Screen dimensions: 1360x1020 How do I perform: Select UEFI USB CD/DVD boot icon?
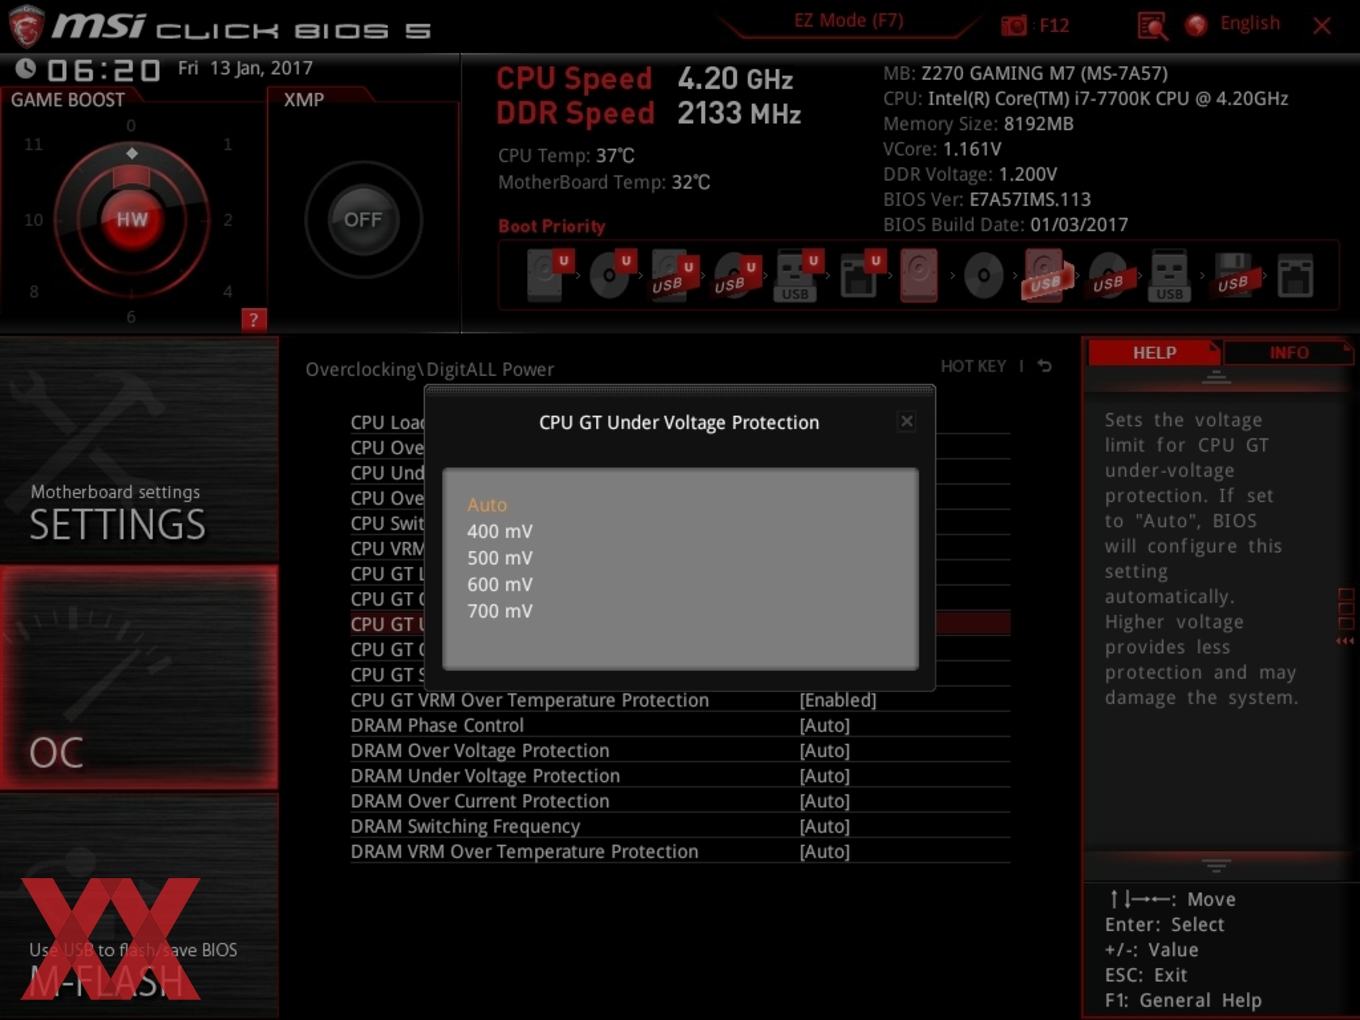click(735, 275)
